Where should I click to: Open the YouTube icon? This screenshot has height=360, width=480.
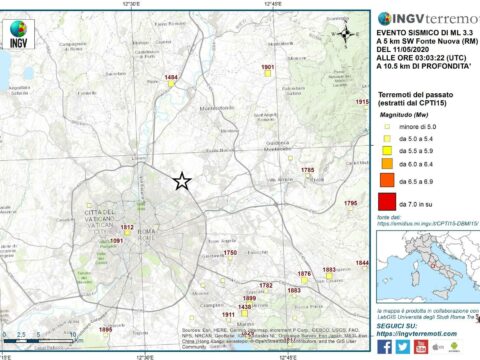(421, 347)
